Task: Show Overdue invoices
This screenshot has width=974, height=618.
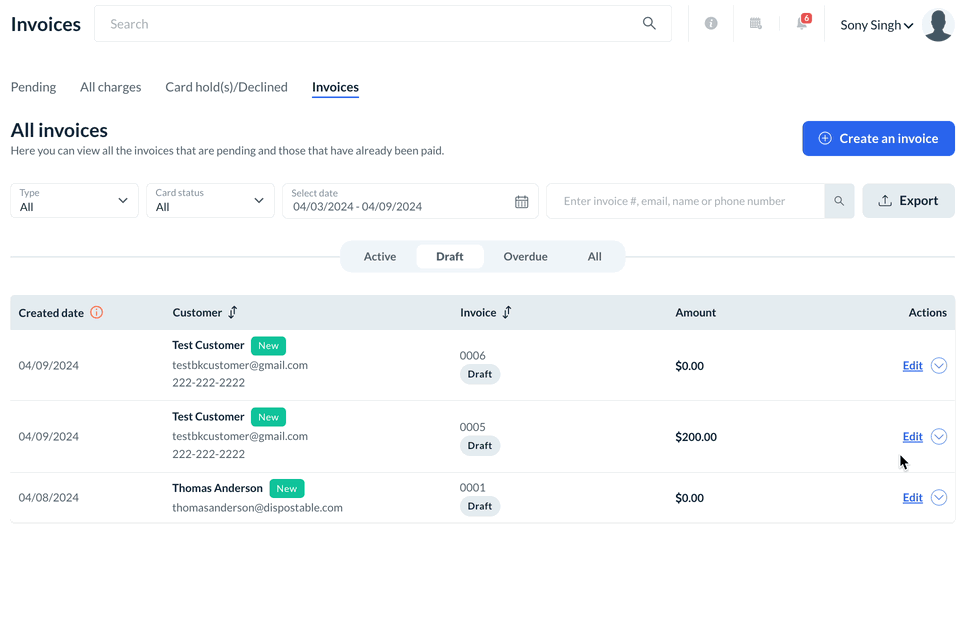Action: click(x=525, y=257)
